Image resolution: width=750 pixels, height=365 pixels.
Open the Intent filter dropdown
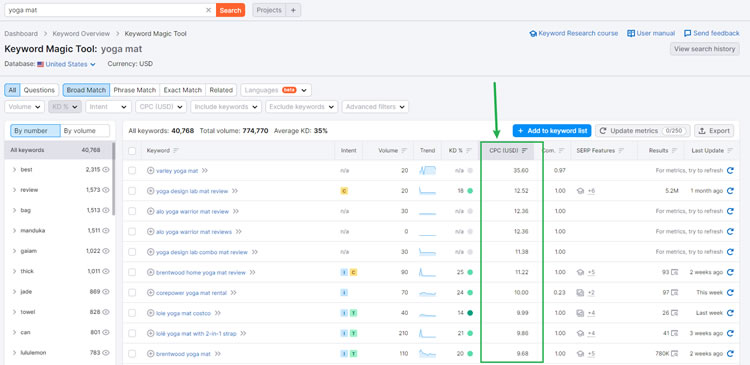click(109, 107)
